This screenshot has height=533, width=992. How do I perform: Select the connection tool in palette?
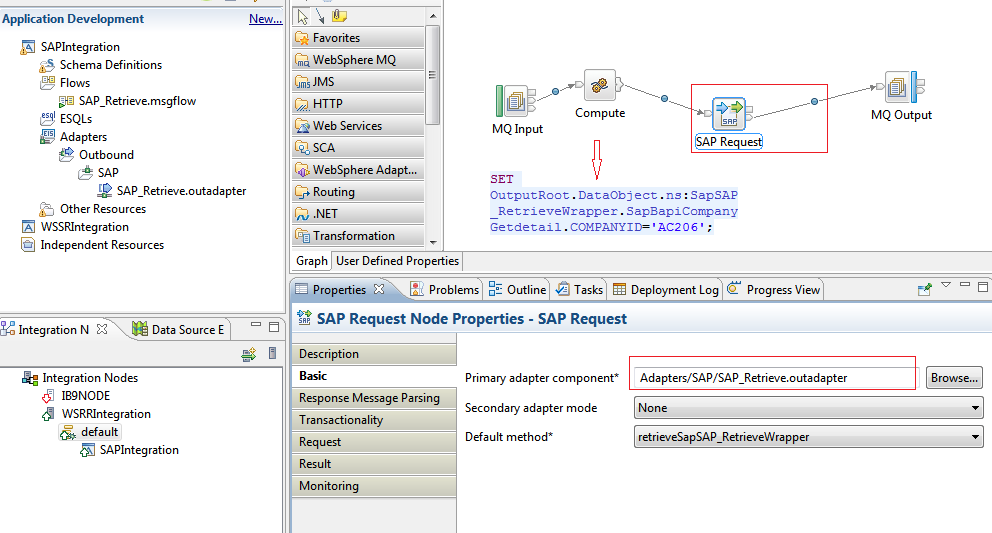tap(320, 16)
